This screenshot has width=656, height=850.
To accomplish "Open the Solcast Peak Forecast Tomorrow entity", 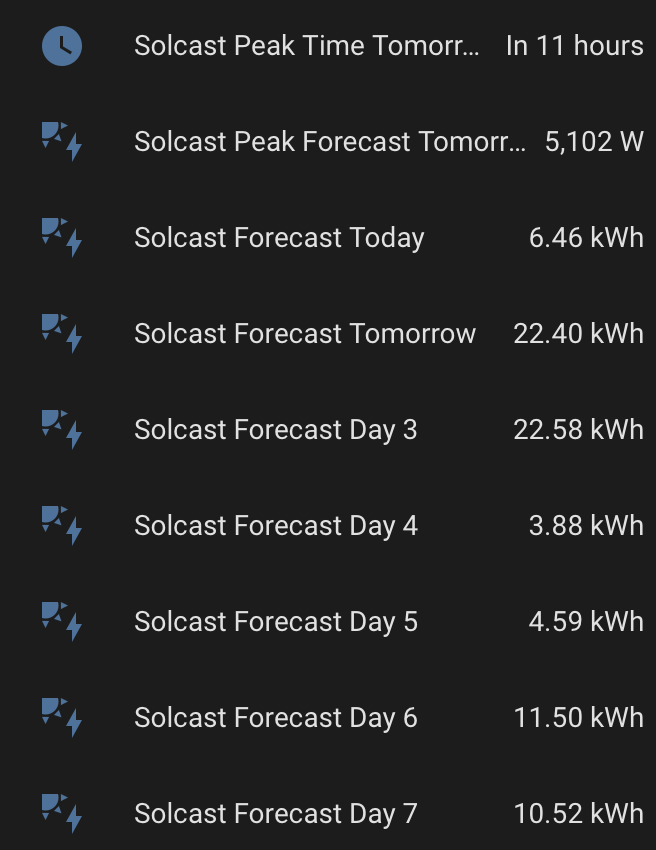I will [330, 142].
